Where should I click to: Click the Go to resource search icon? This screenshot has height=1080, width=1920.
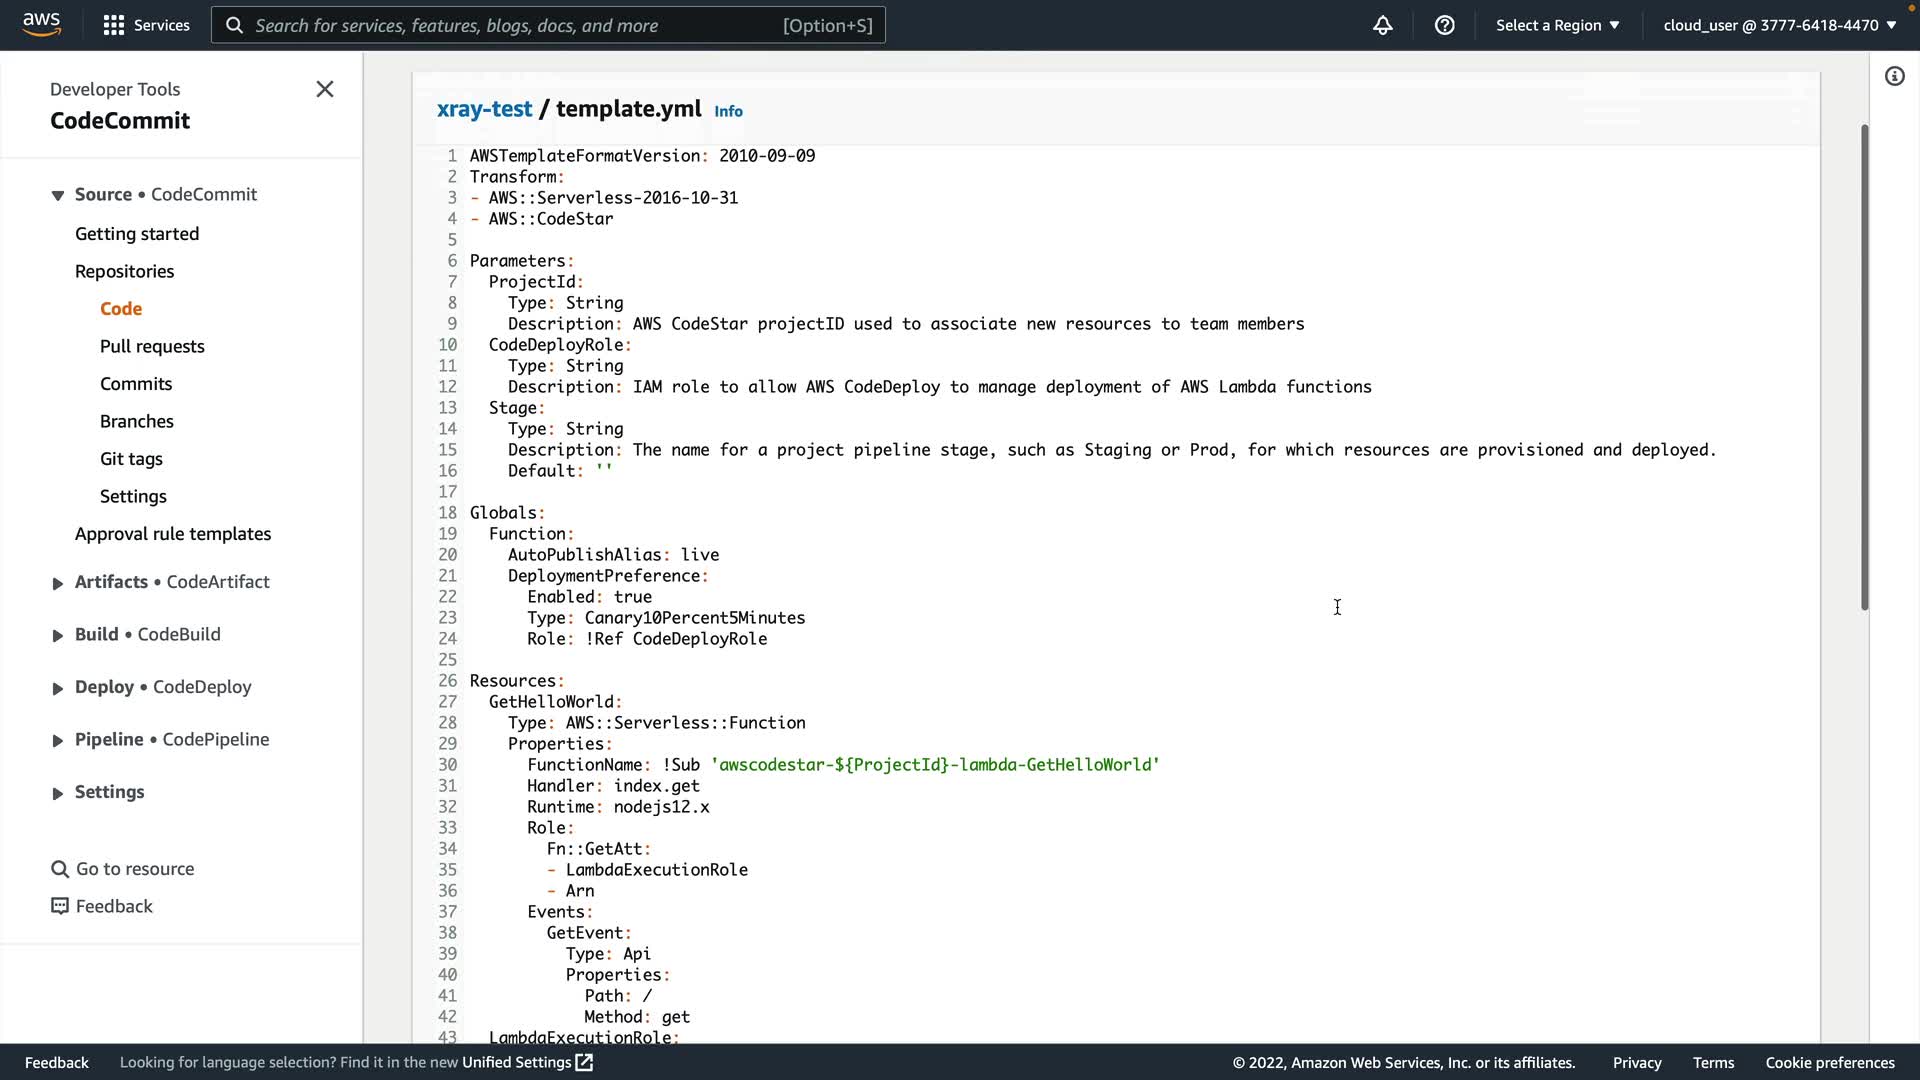point(60,869)
